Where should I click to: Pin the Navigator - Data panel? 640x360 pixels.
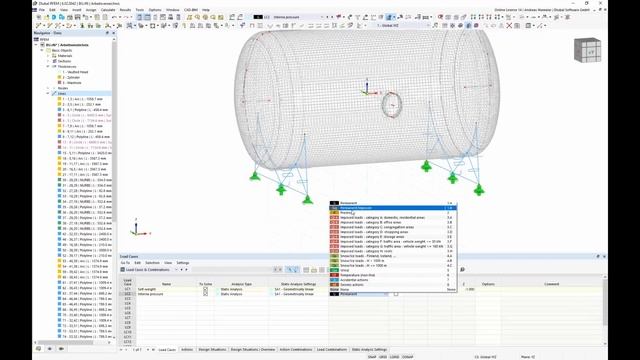(x=108, y=33)
